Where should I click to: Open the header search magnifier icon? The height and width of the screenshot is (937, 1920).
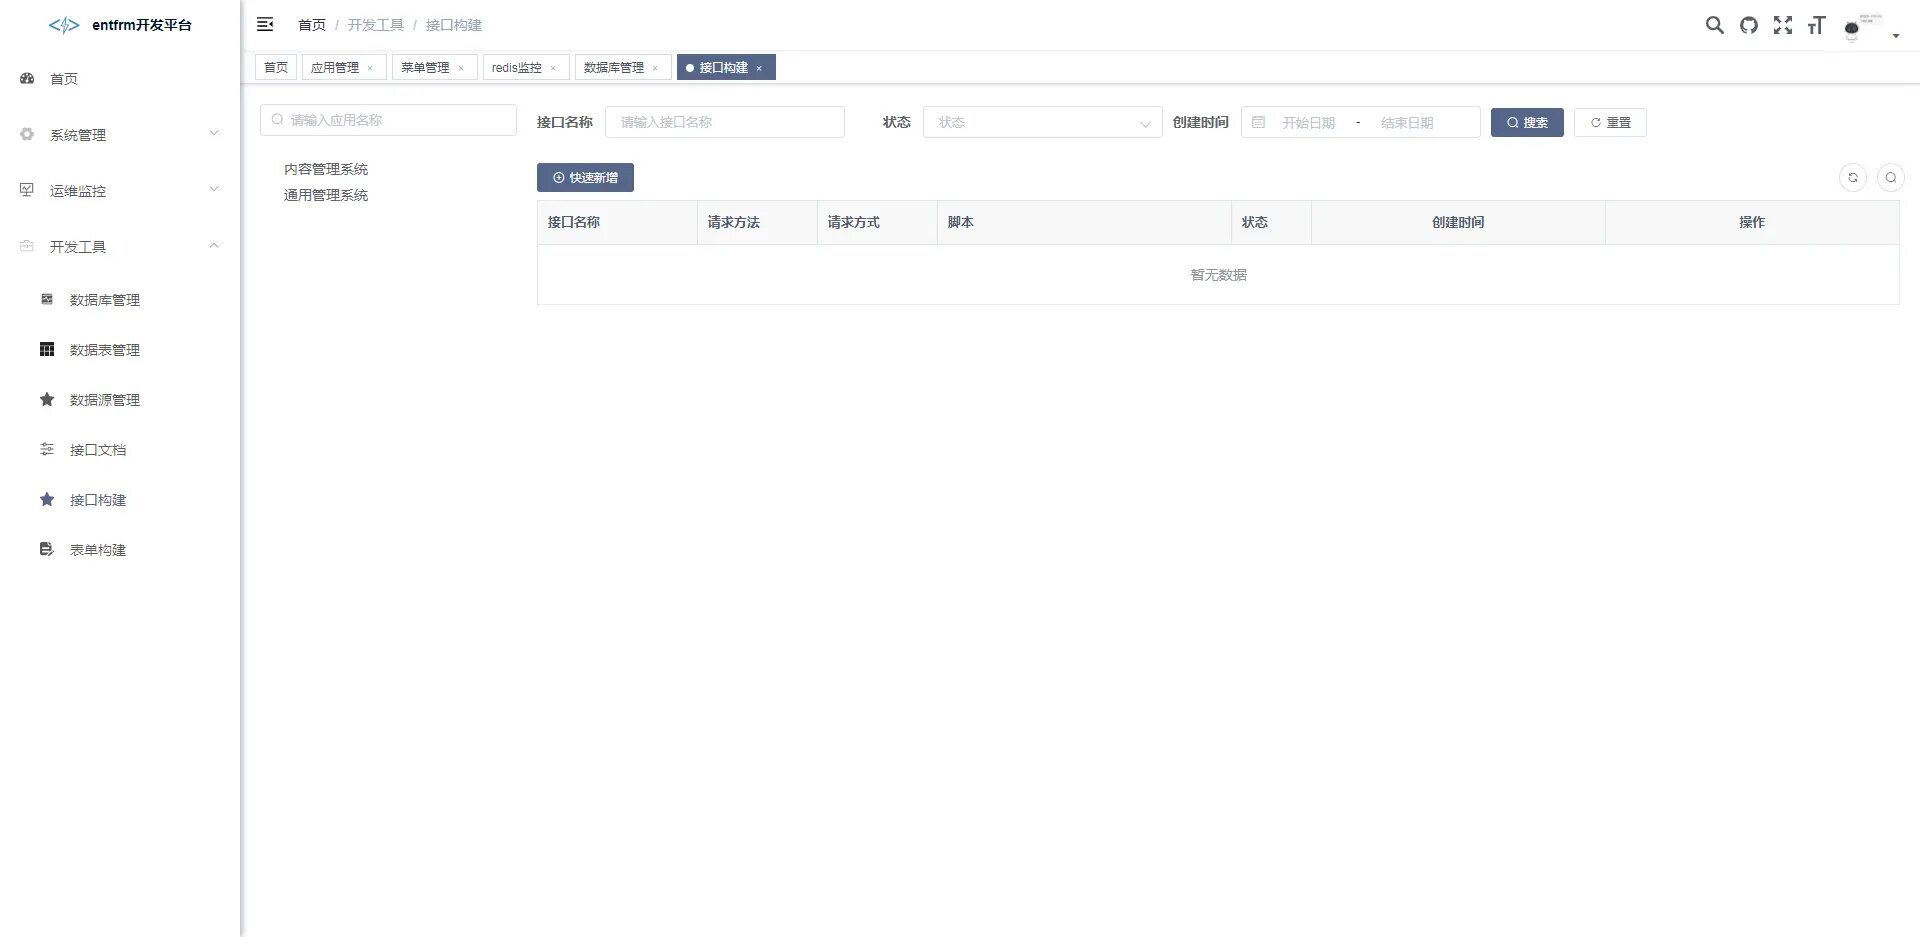(x=1714, y=25)
